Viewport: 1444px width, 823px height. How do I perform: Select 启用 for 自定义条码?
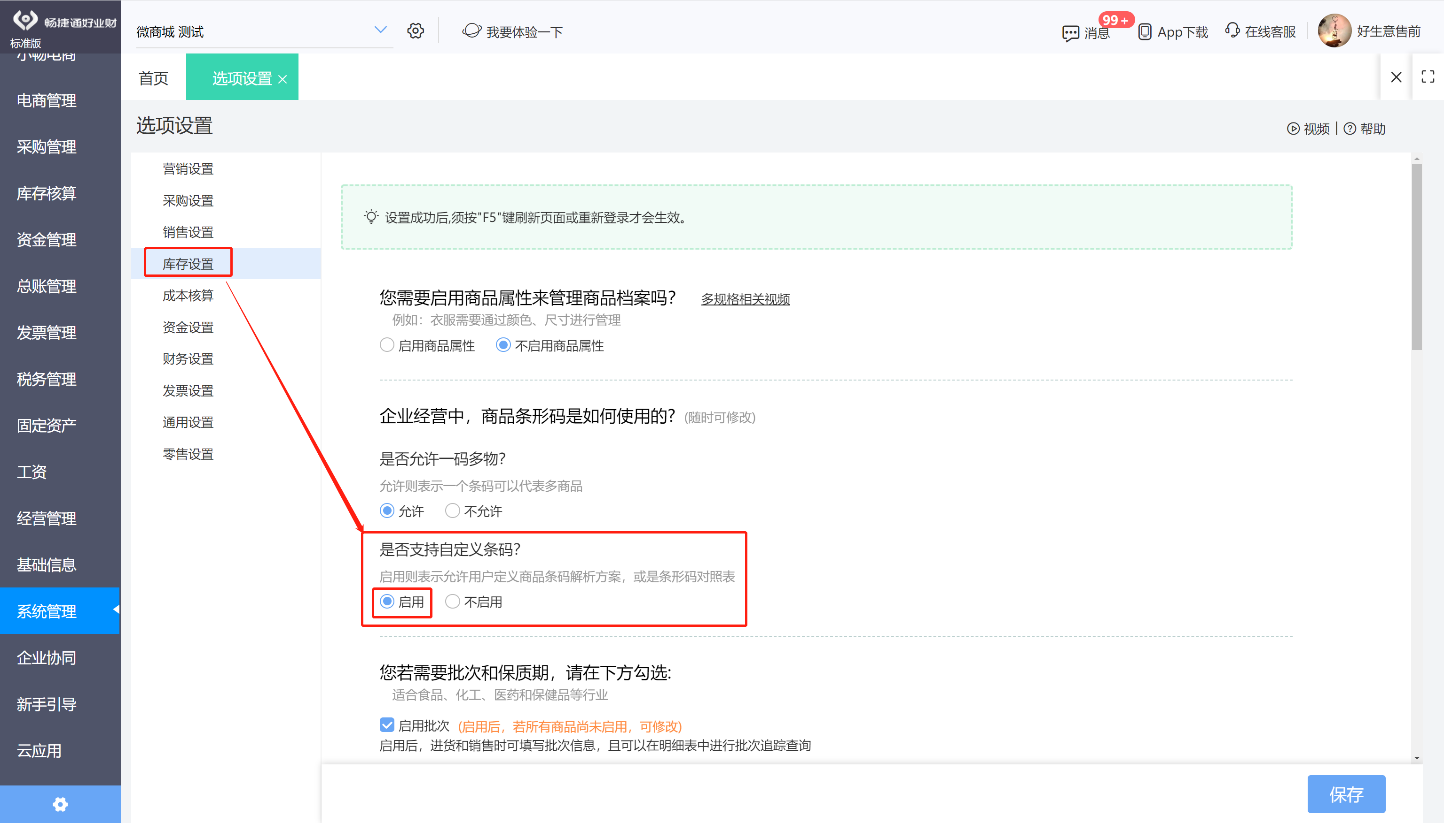[x=387, y=602]
